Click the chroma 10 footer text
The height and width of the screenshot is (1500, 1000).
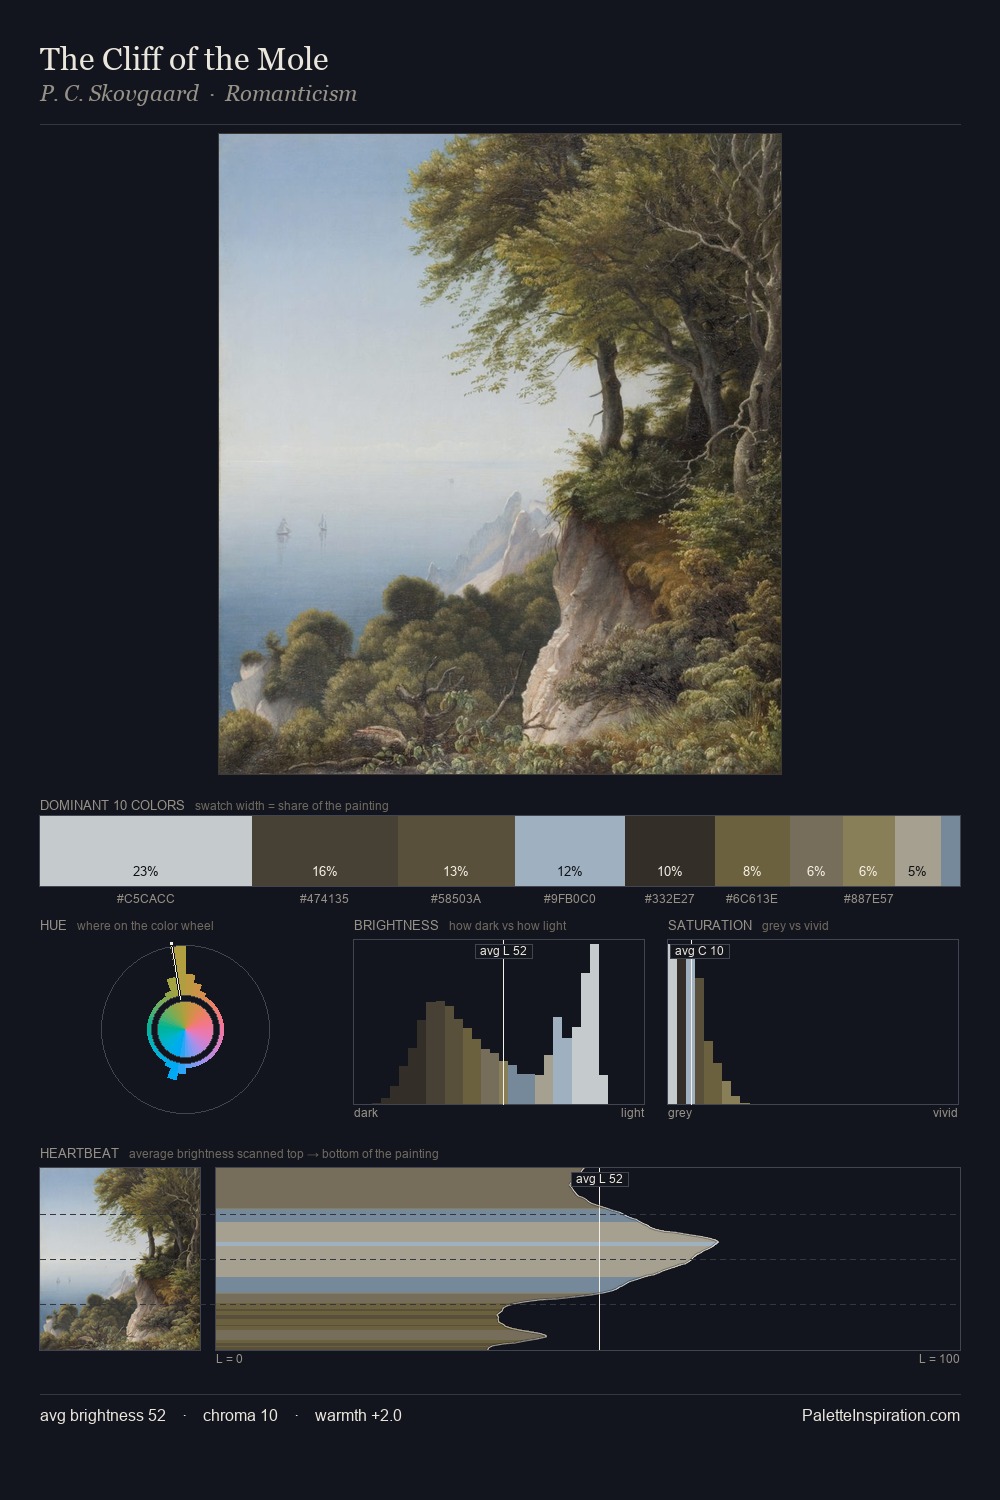click(240, 1415)
